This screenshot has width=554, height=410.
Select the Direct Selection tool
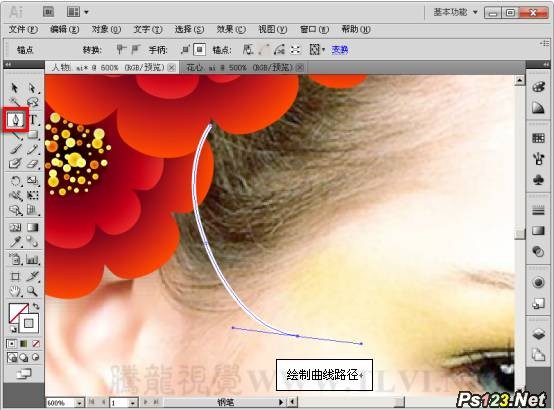coord(32,88)
